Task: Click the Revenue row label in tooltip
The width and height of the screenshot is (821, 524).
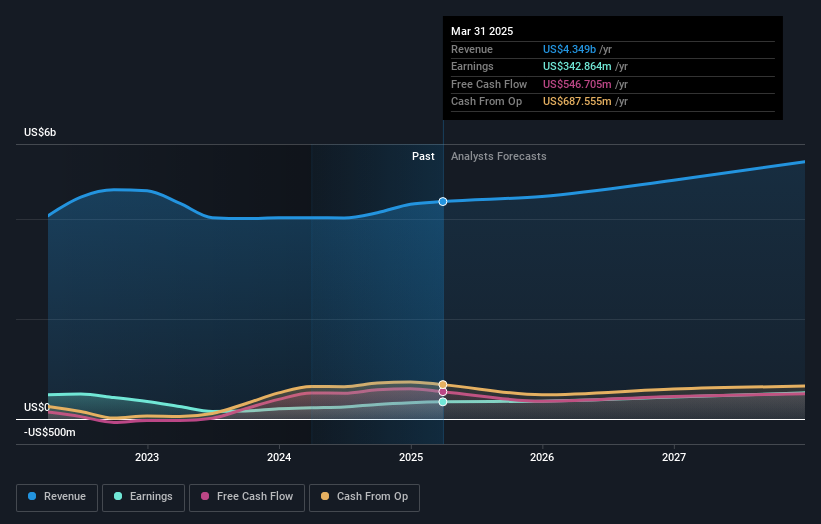Action: [x=472, y=49]
